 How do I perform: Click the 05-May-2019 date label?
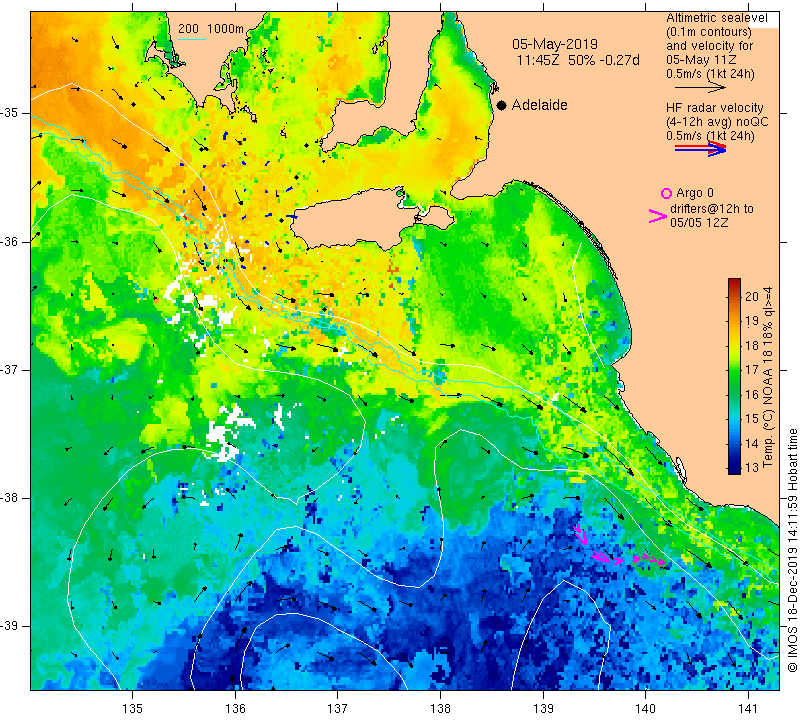click(555, 44)
